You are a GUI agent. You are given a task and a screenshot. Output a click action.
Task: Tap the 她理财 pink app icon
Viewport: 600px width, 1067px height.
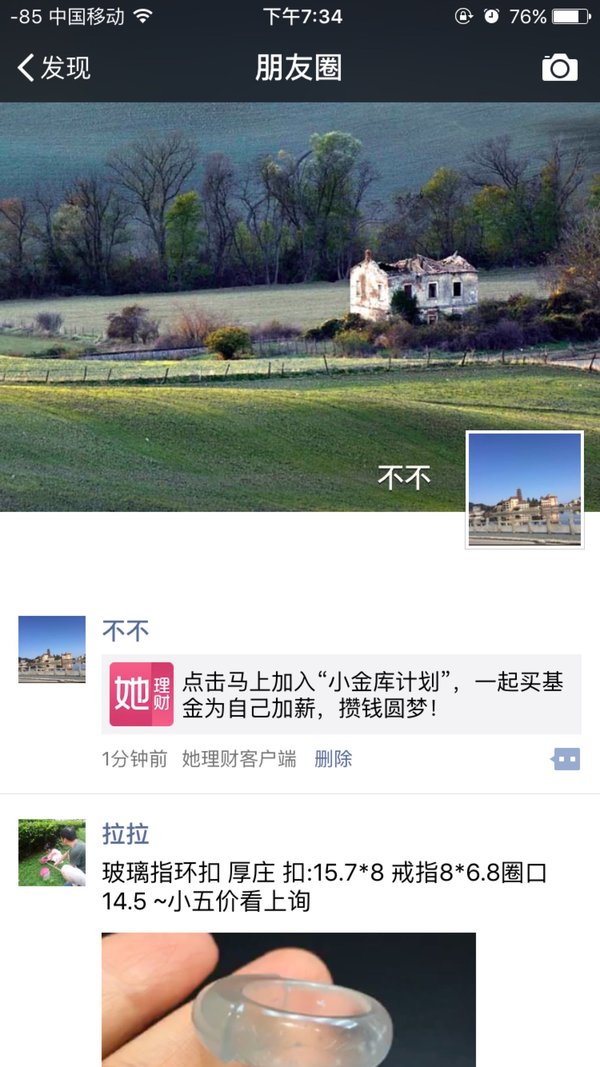tap(141, 694)
